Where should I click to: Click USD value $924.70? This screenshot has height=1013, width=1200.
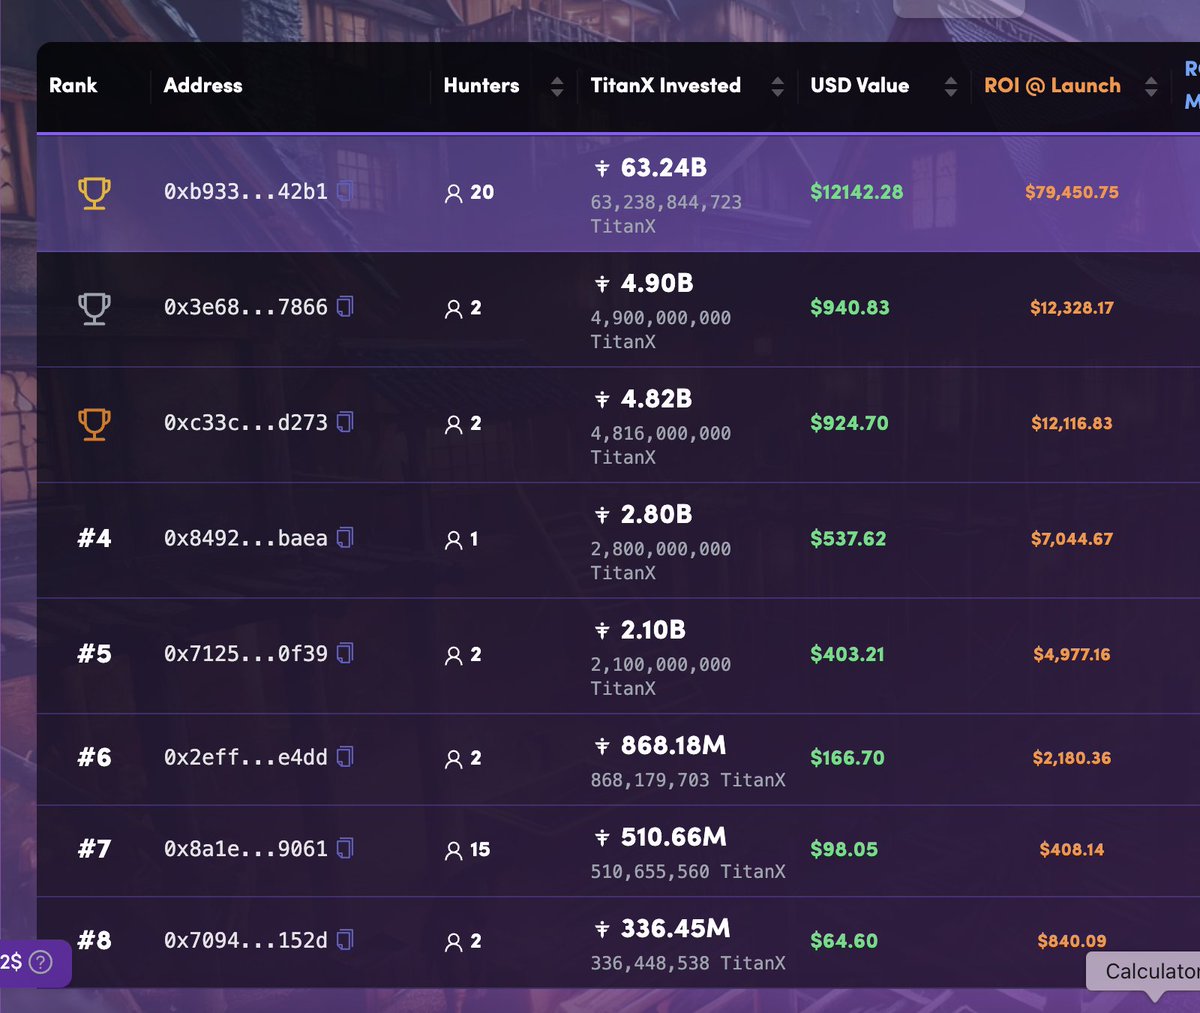(849, 423)
